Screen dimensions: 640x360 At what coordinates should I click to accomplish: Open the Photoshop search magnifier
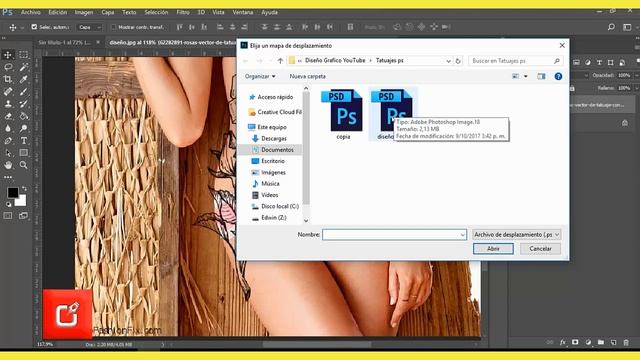pos(611,27)
